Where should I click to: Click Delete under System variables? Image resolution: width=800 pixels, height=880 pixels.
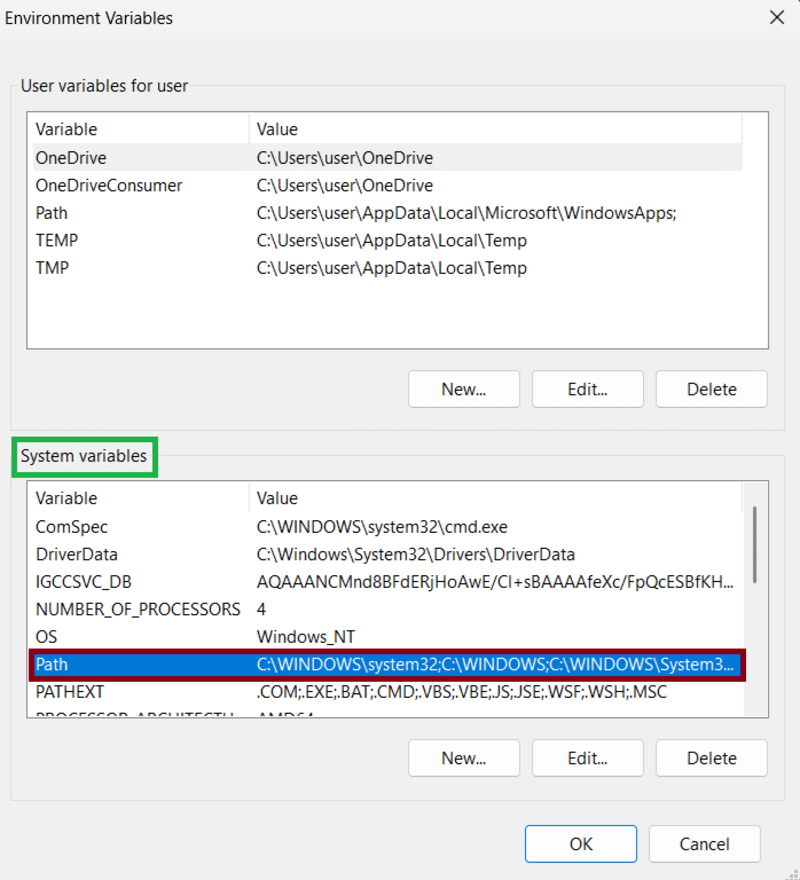711,758
